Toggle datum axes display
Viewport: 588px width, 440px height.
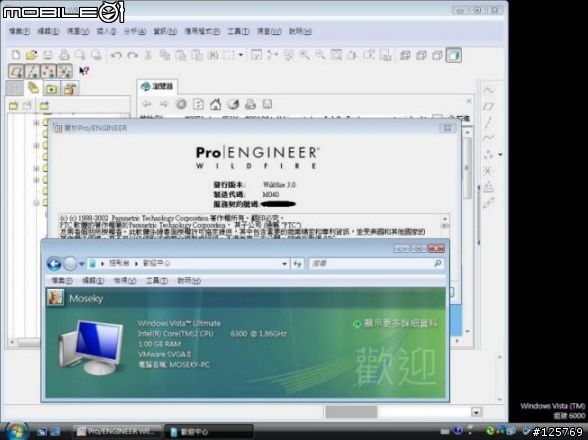click(x=32, y=71)
